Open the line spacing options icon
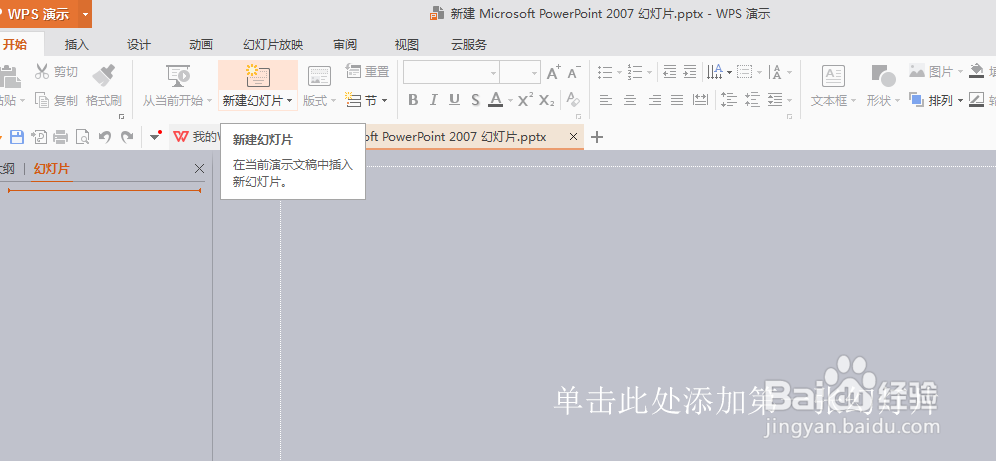The image size is (996, 461). coord(774,100)
